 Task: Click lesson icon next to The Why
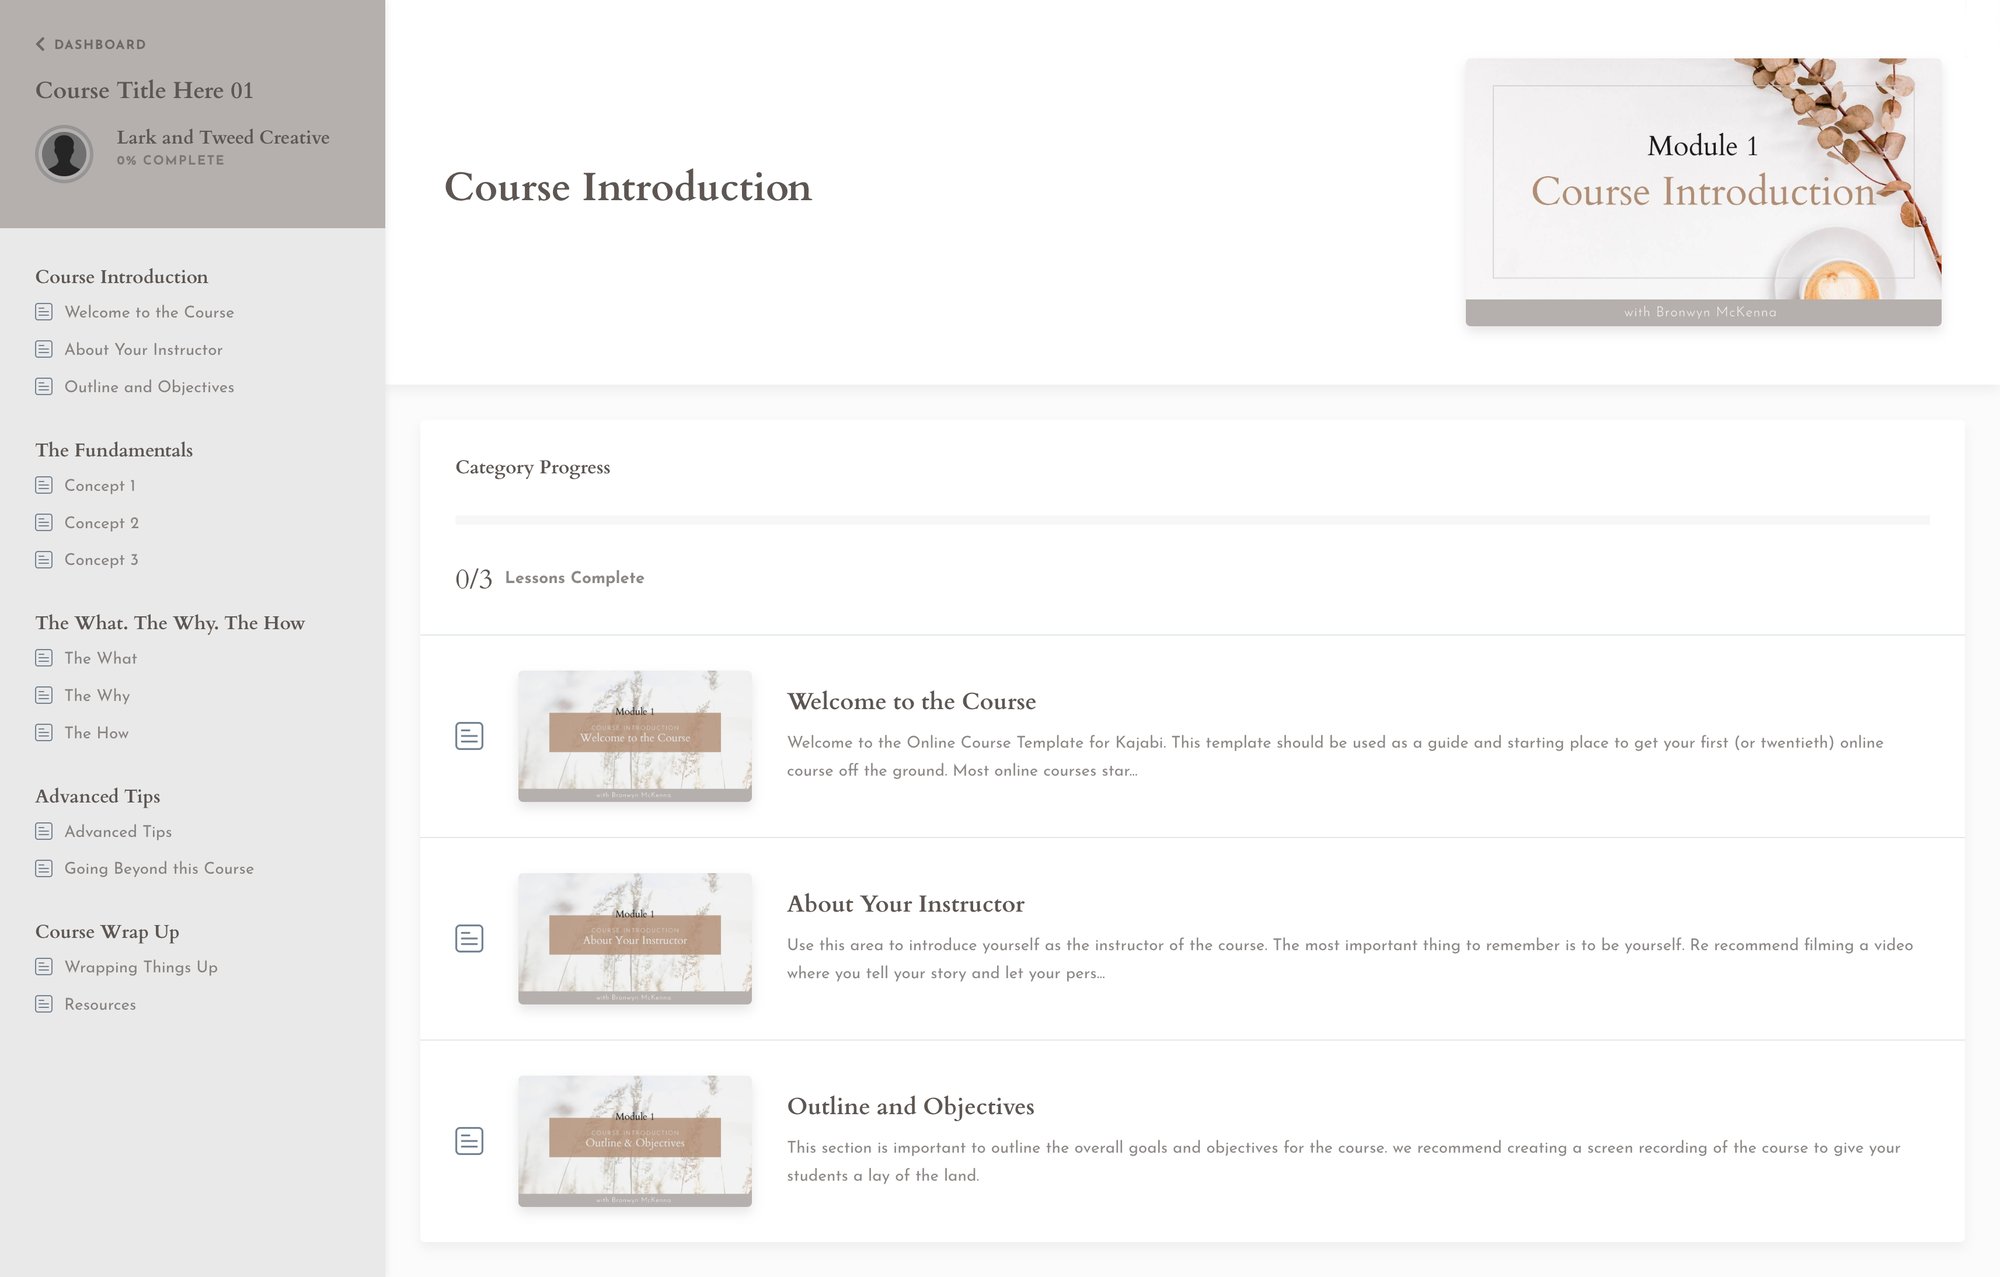pyautogui.click(x=44, y=695)
